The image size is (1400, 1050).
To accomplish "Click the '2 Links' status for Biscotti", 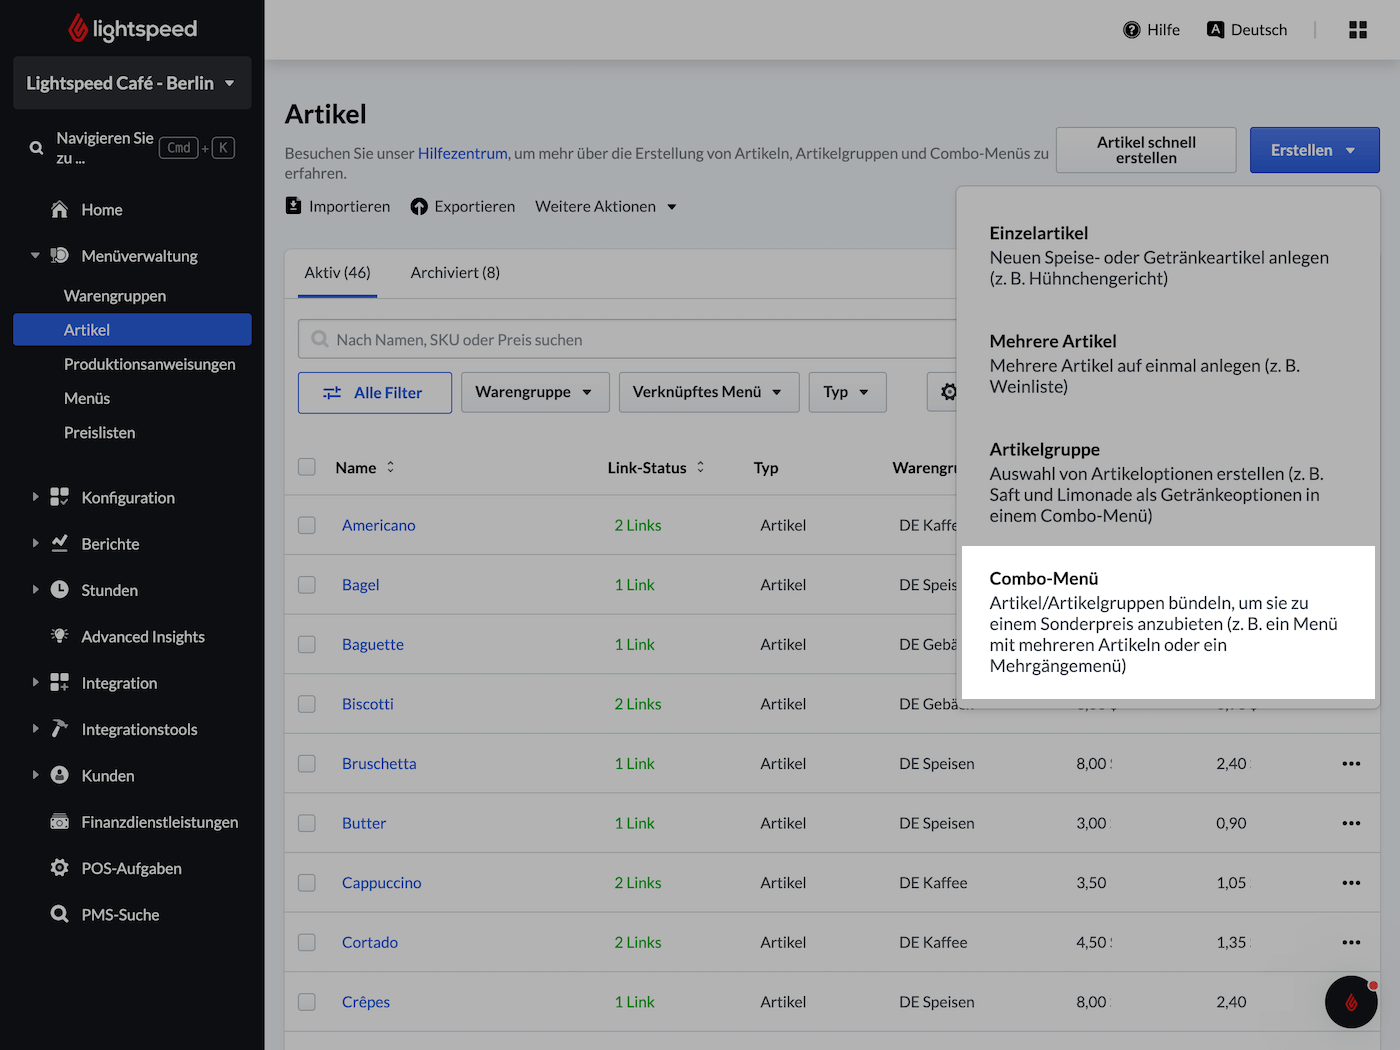I will click(638, 704).
